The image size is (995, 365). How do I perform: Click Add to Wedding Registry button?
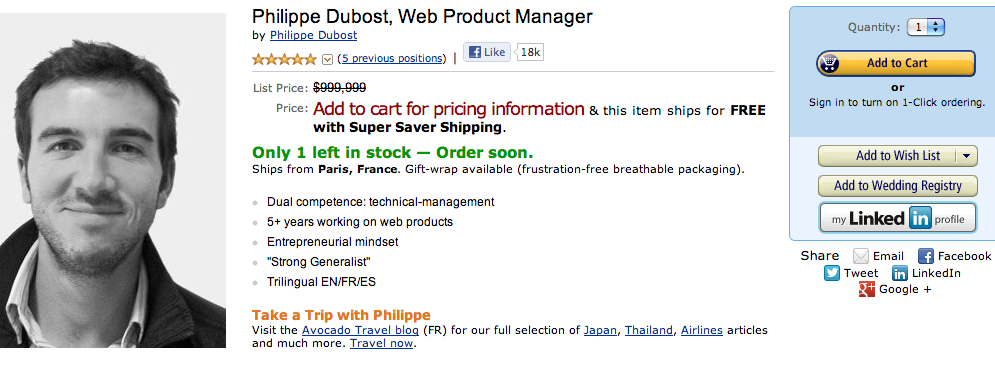click(x=897, y=185)
